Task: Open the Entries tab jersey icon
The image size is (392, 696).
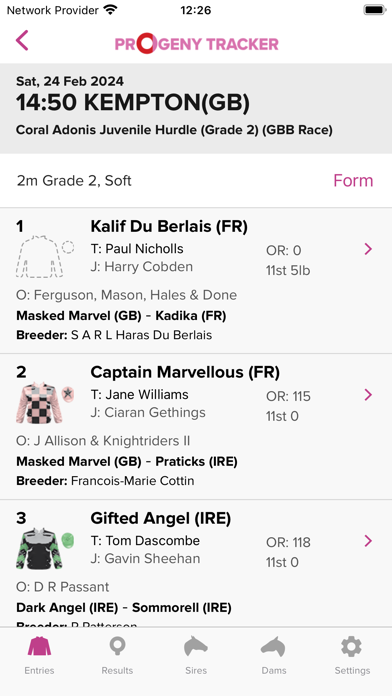Action: click(x=40, y=646)
